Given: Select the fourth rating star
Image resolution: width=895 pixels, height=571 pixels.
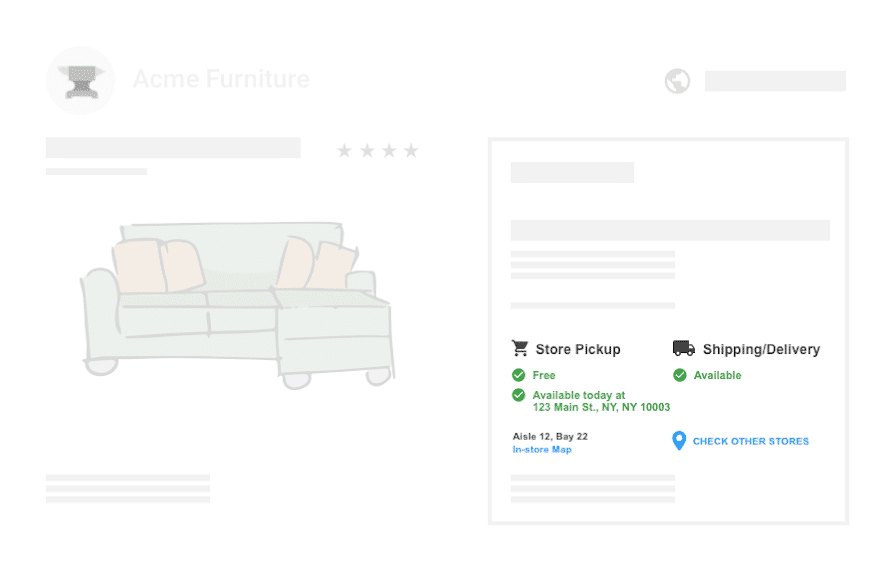Looking at the screenshot, I should [x=411, y=151].
